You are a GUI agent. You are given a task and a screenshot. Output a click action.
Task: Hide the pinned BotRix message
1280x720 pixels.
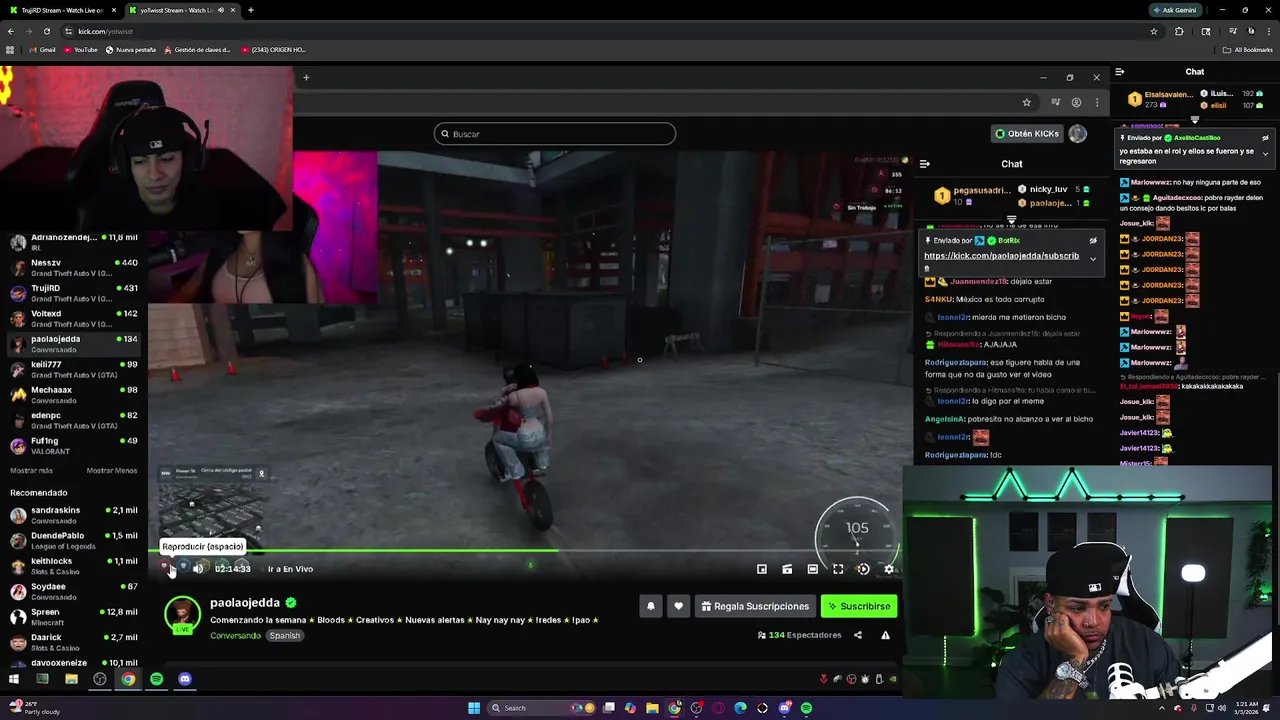coord(1093,241)
